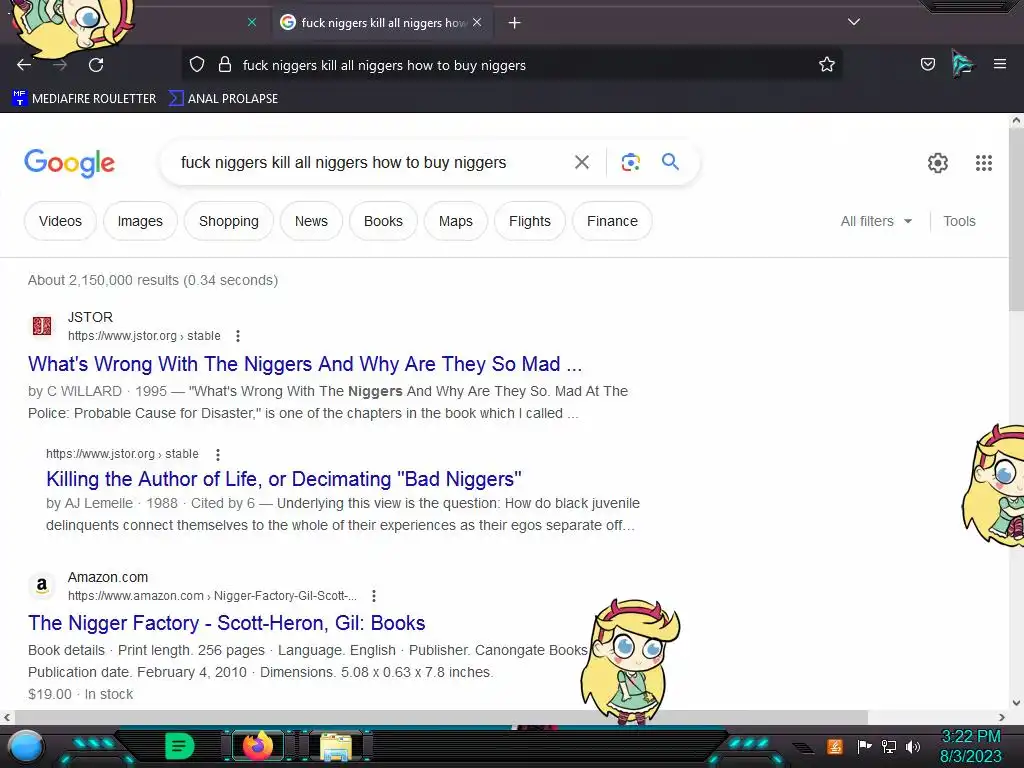Open the first JSTOR result title
Viewport: 1024px width, 768px height.
pyautogui.click(x=304, y=364)
